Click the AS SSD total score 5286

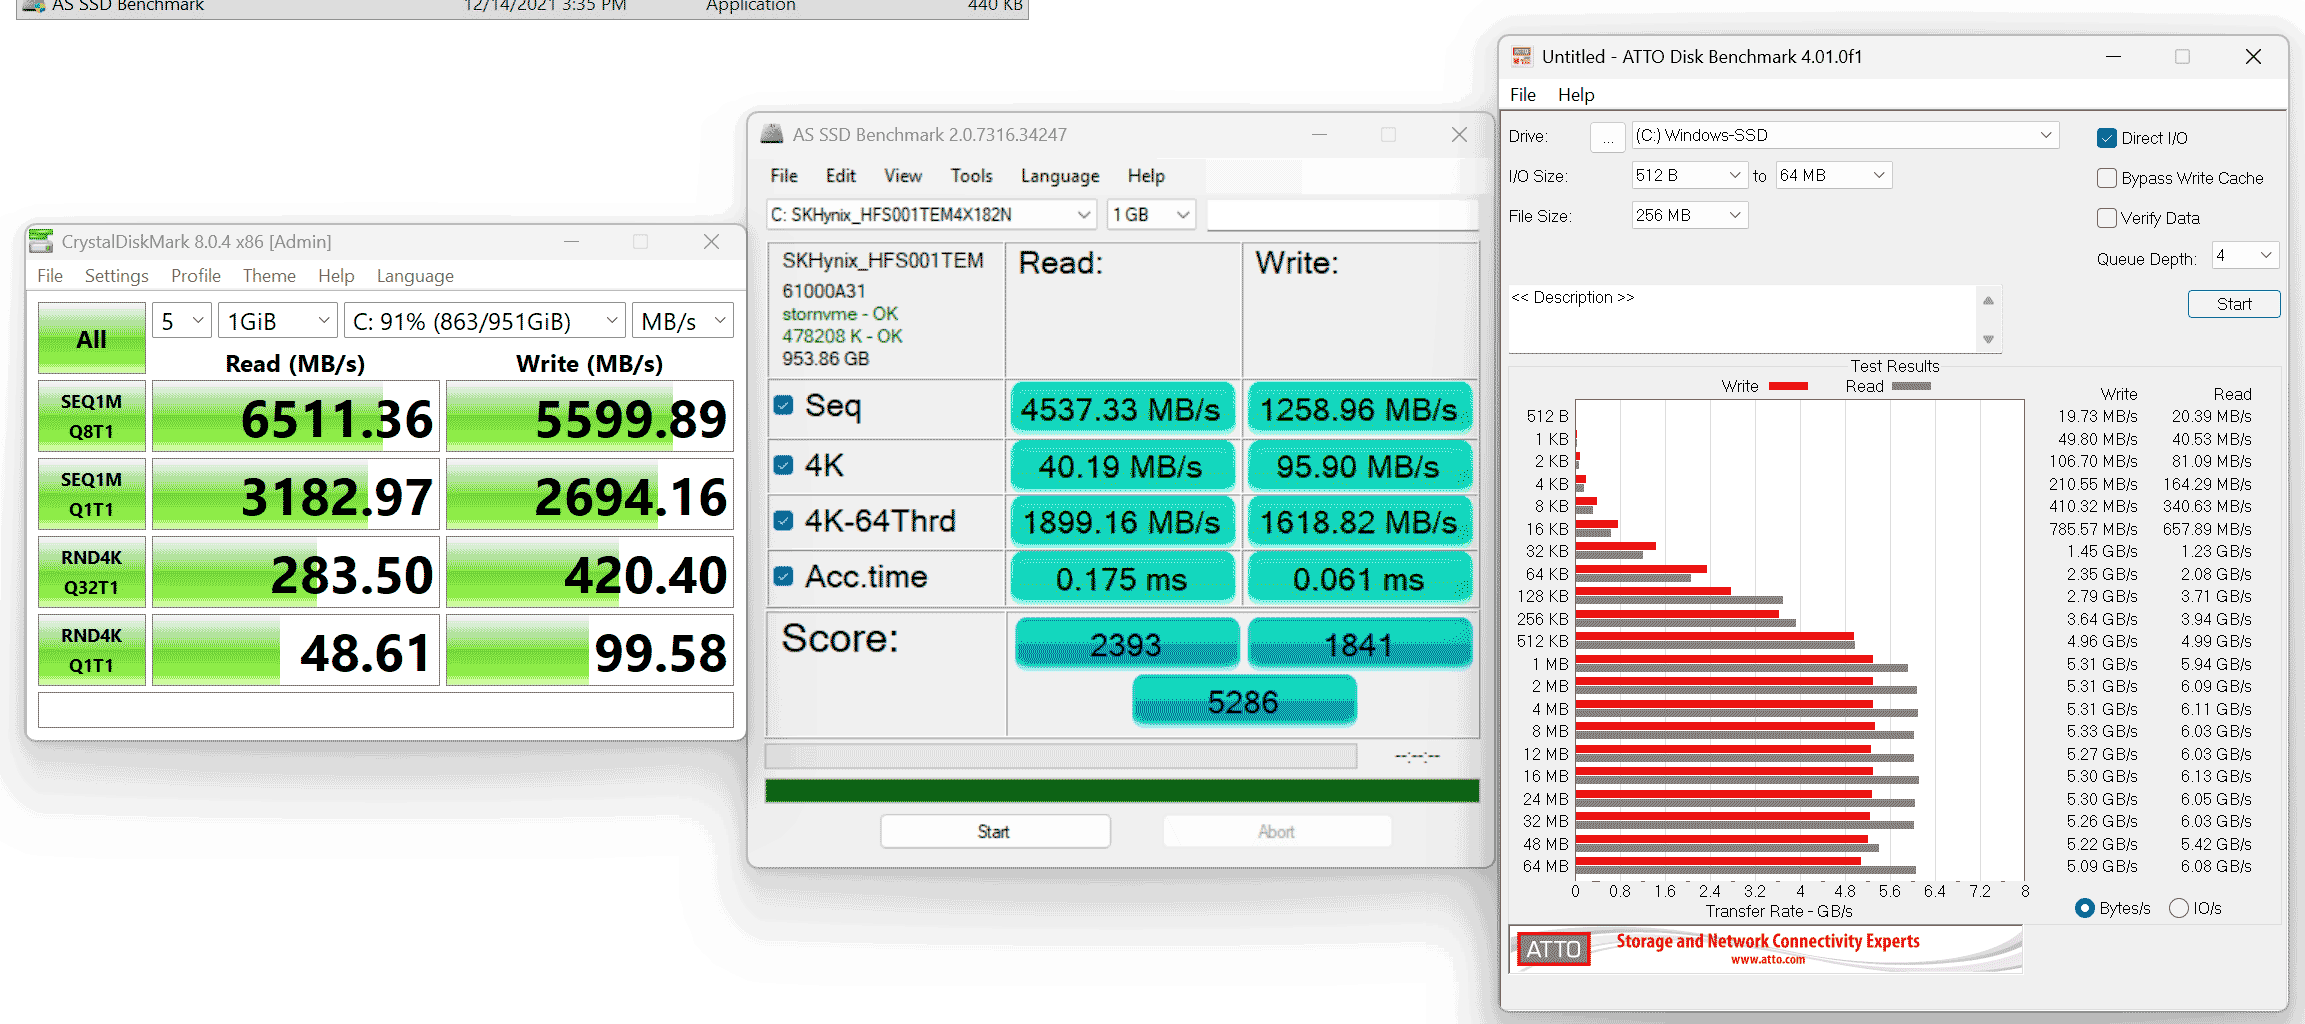click(x=1244, y=702)
